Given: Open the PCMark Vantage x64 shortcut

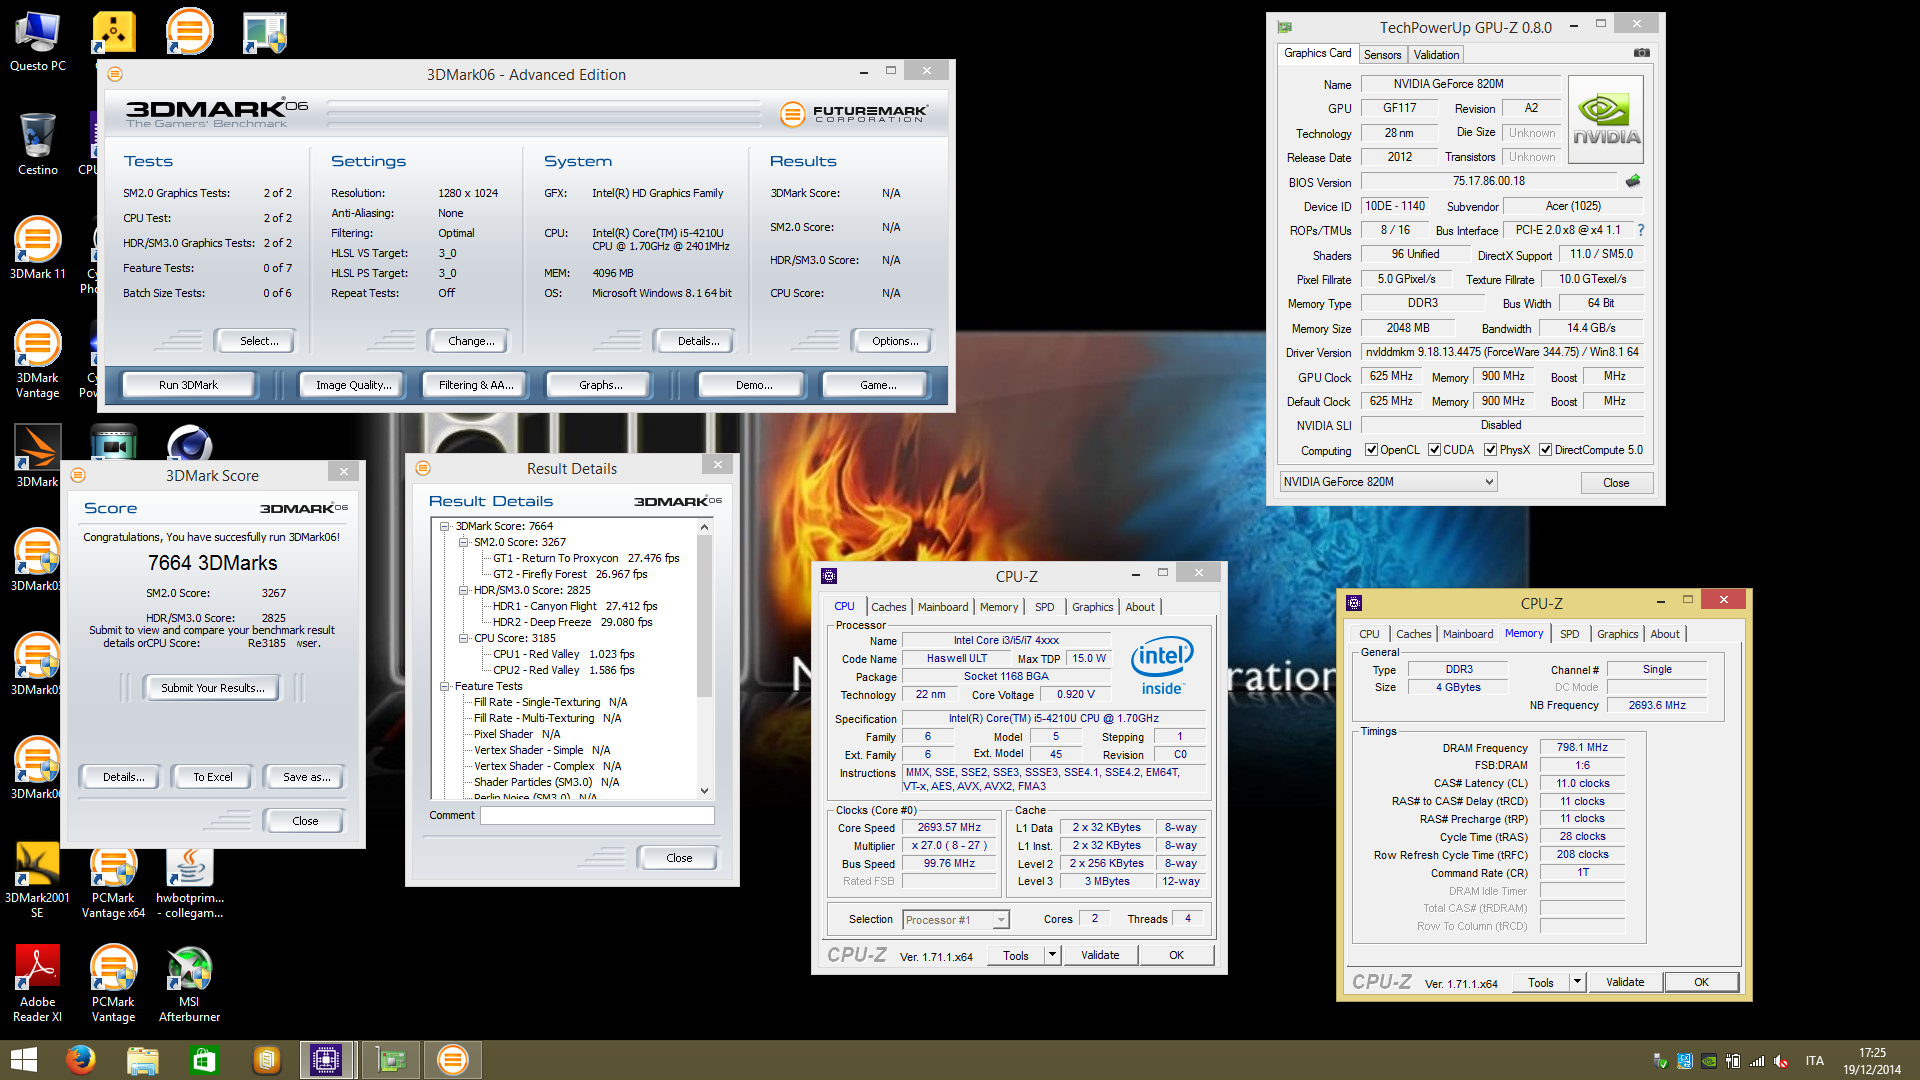Looking at the screenshot, I should tap(113, 864).
